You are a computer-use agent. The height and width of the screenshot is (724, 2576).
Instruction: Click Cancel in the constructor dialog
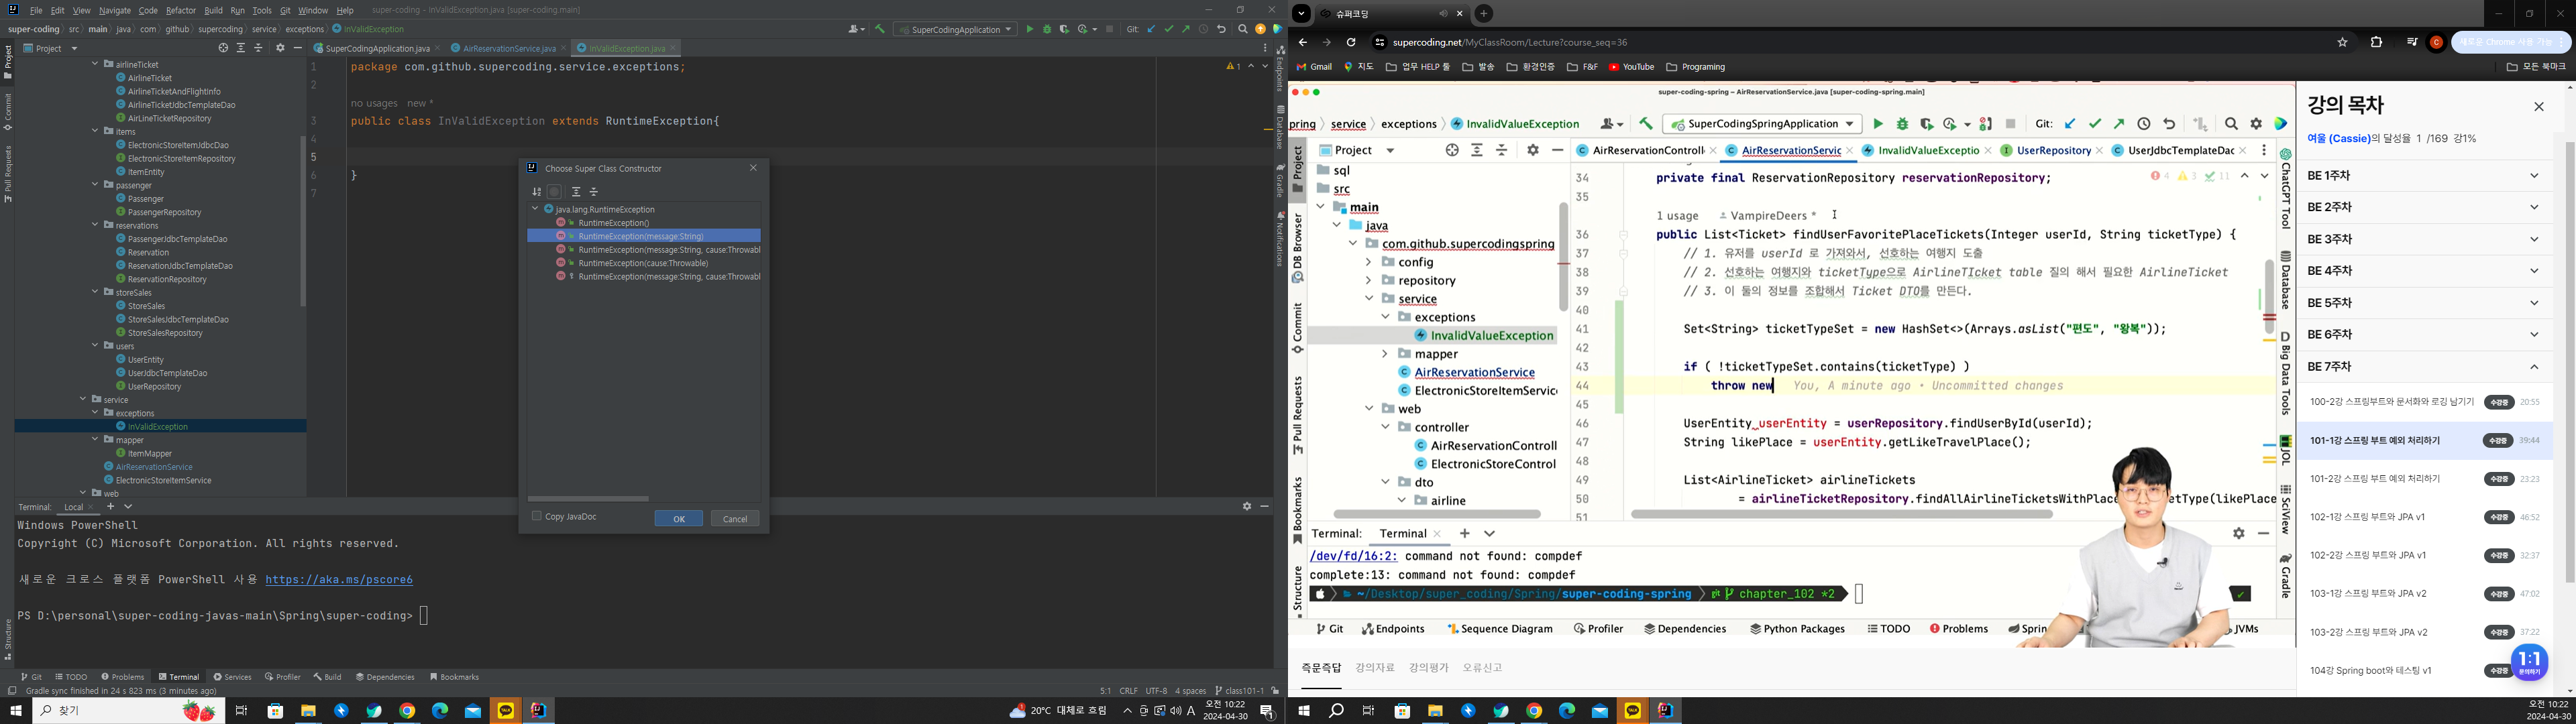pos(735,518)
